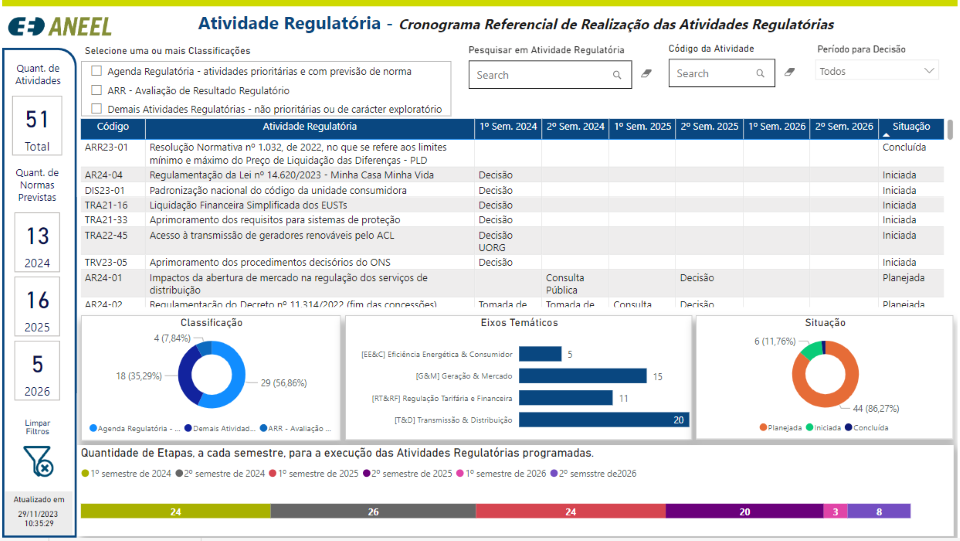Sort by 1º Sem. 2024 column header

[508, 127]
